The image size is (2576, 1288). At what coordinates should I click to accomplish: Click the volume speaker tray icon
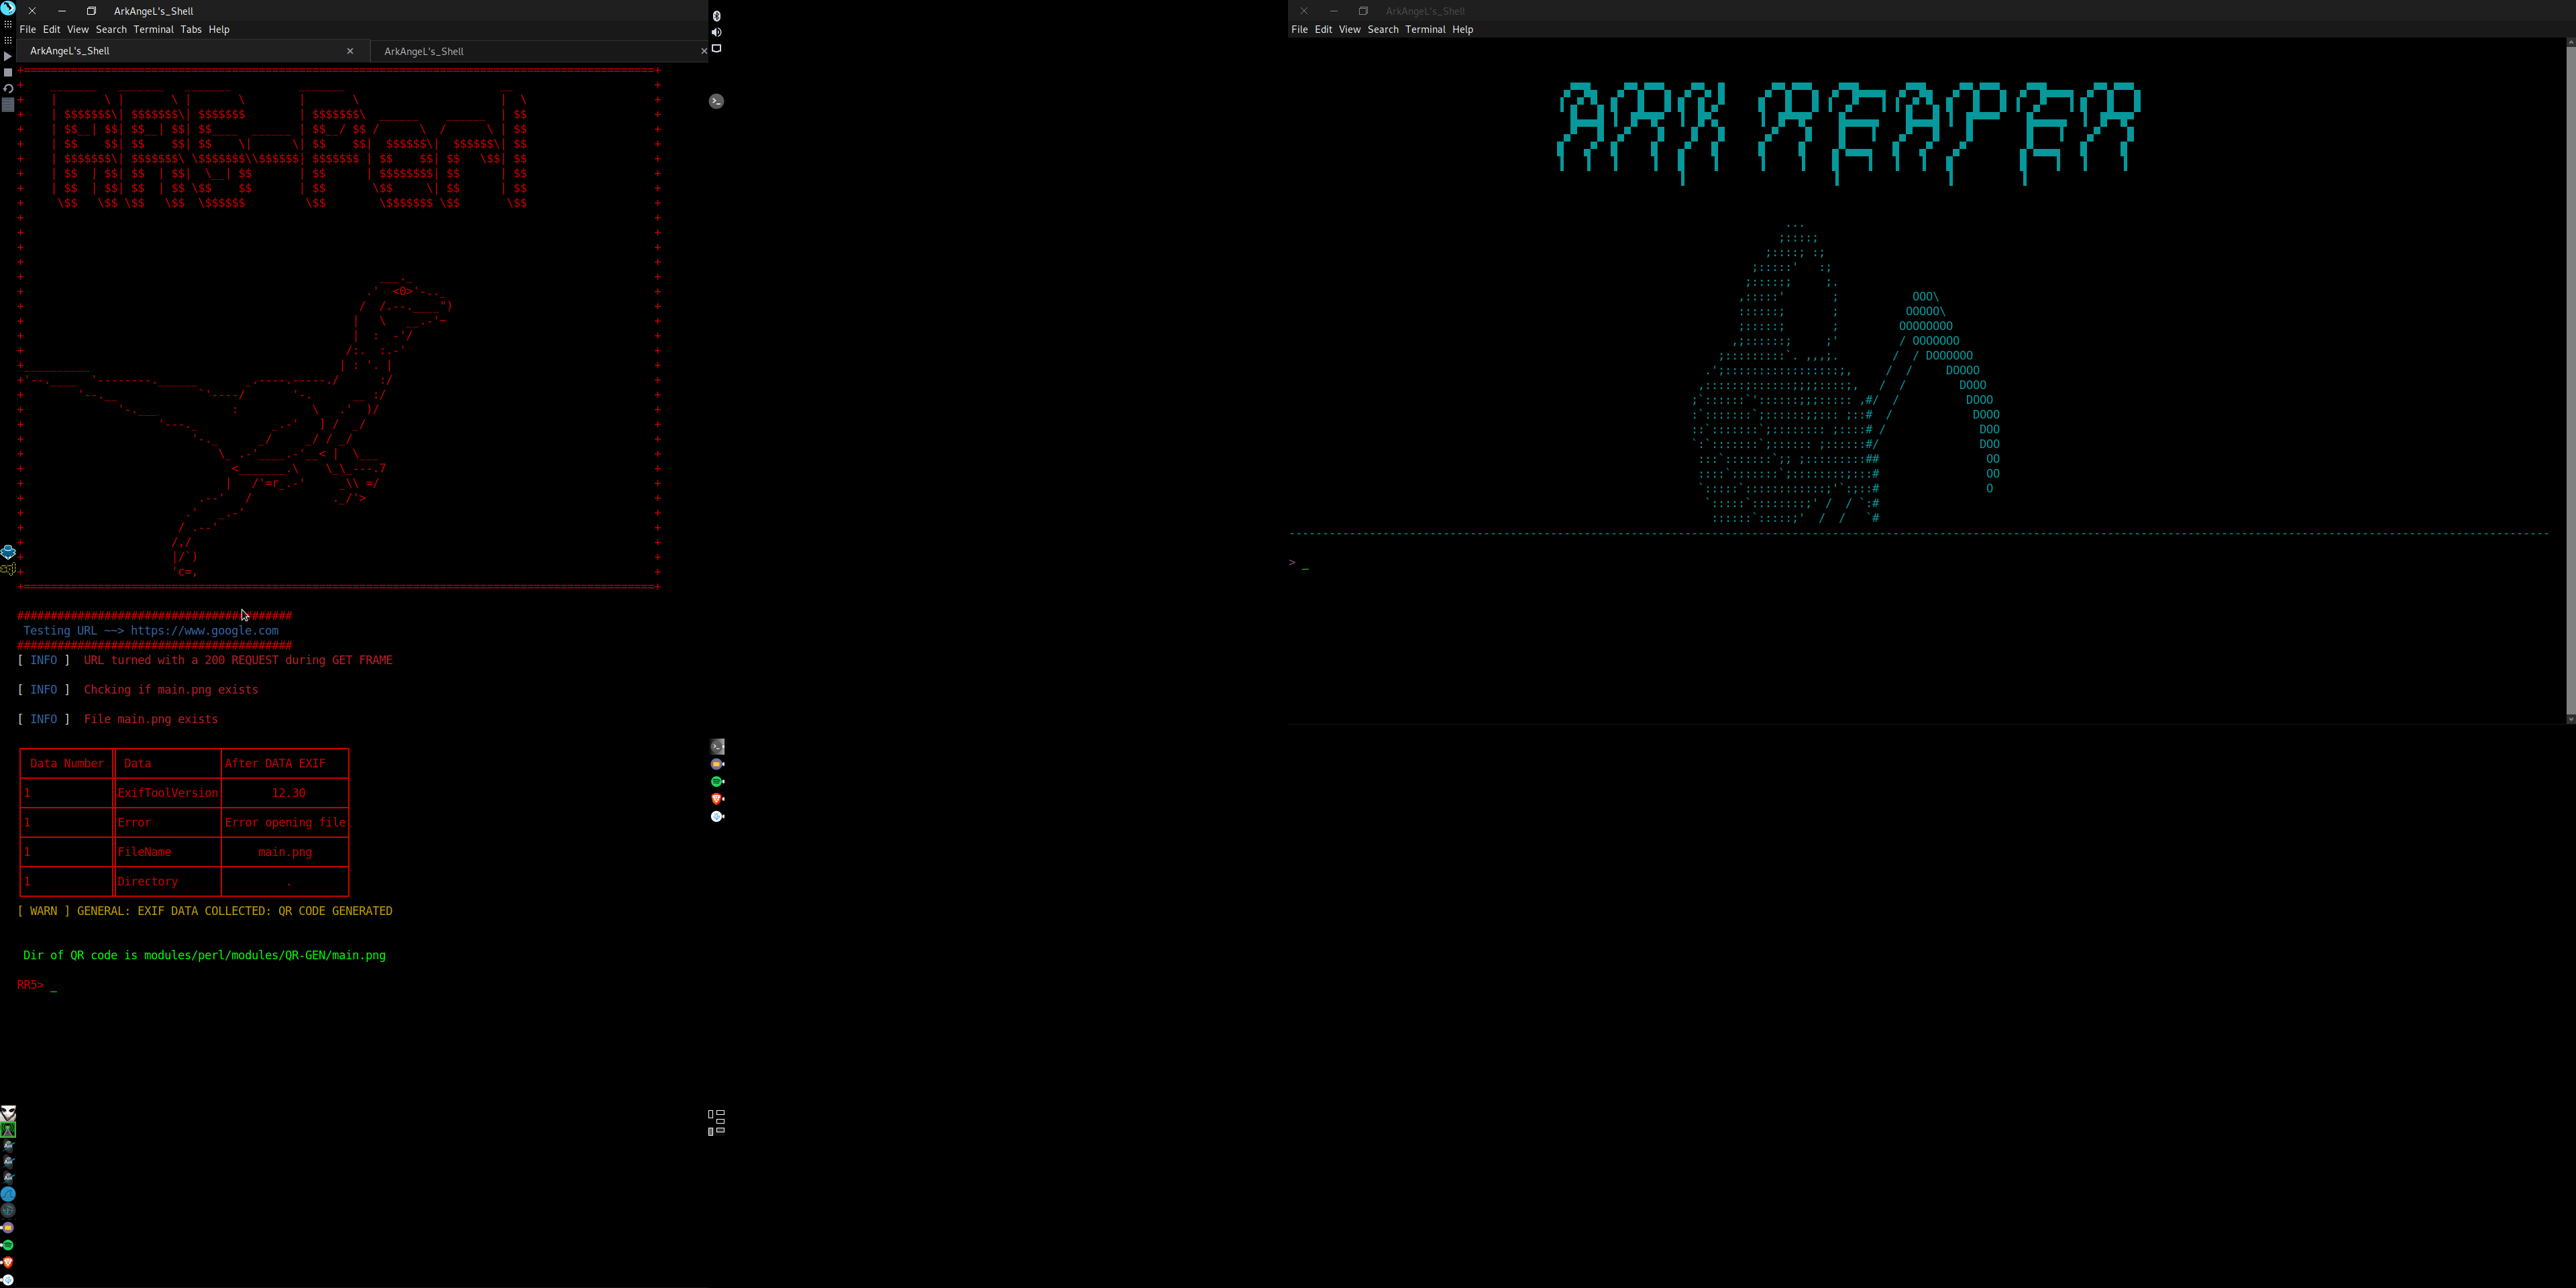(716, 32)
